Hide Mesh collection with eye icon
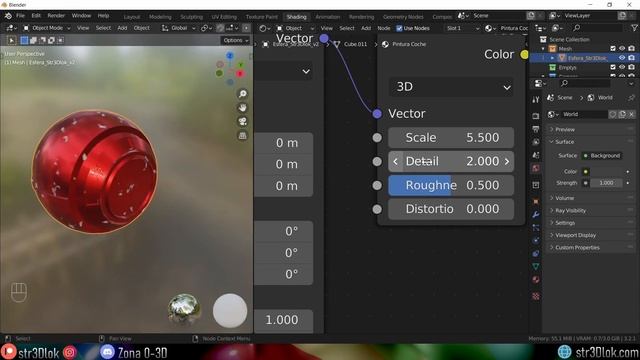 622,49
